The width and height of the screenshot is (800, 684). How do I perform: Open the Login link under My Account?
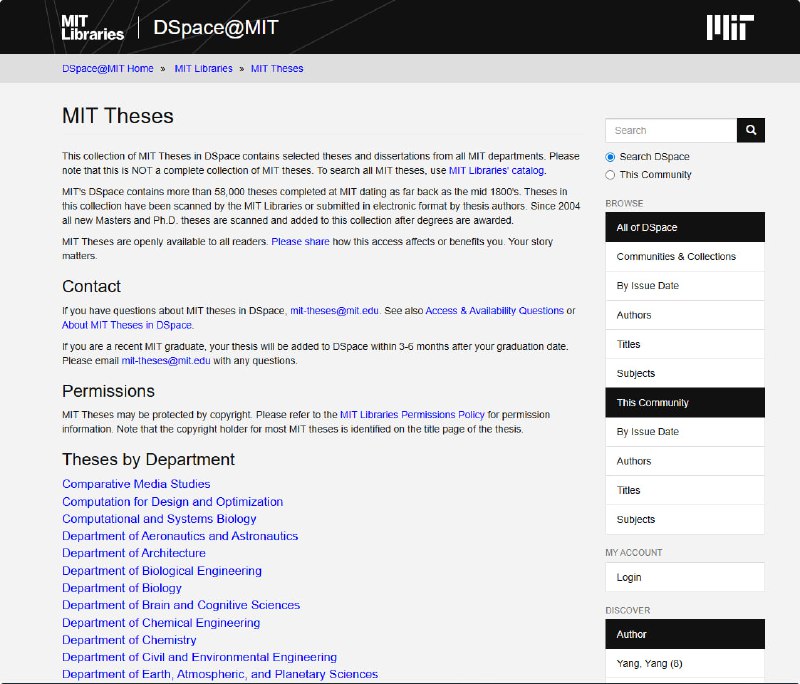629,577
